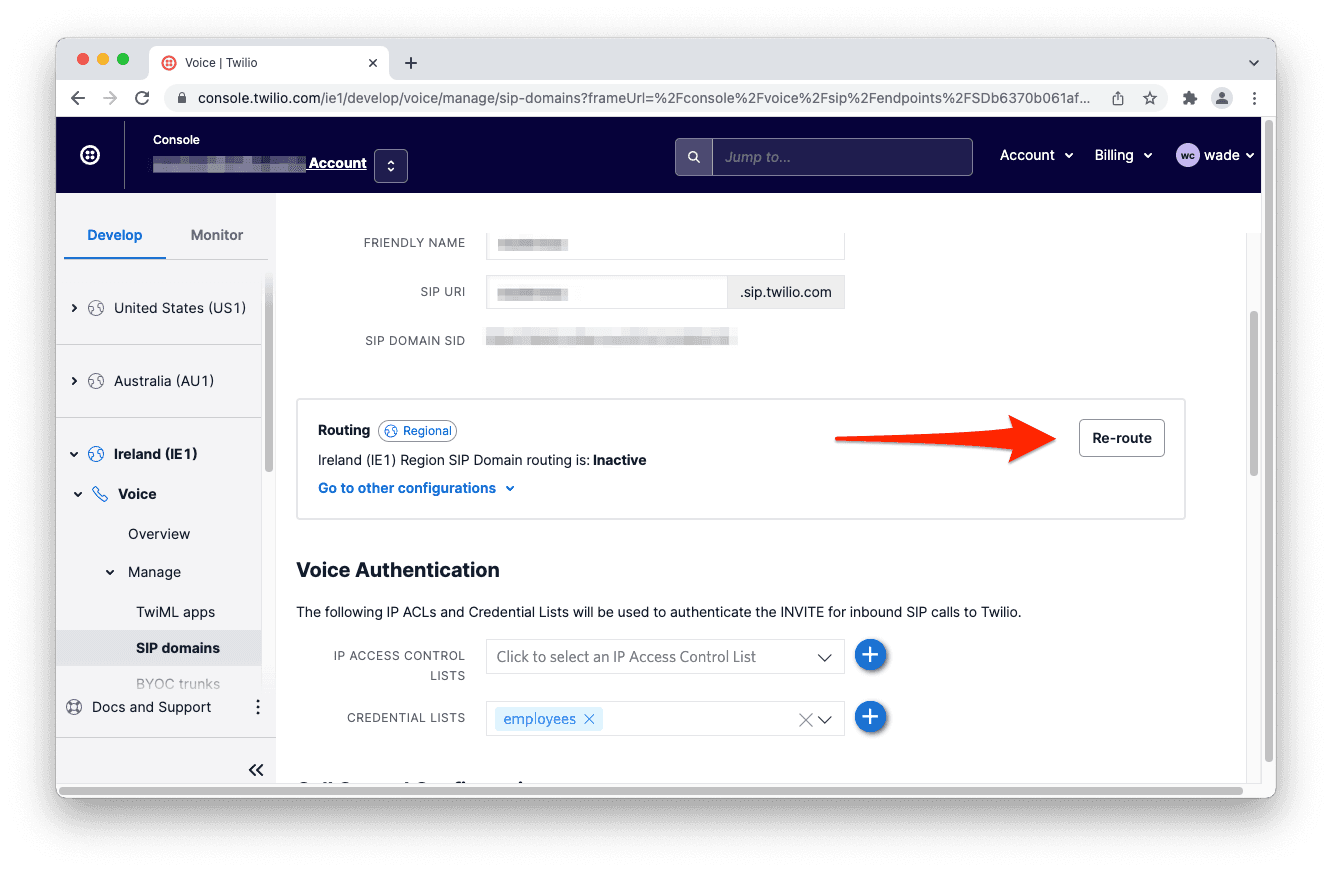Collapse the sidebar with double chevron
The width and height of the screenshot is (1332, 872).
pyautogui.click(x=256, y=769)
